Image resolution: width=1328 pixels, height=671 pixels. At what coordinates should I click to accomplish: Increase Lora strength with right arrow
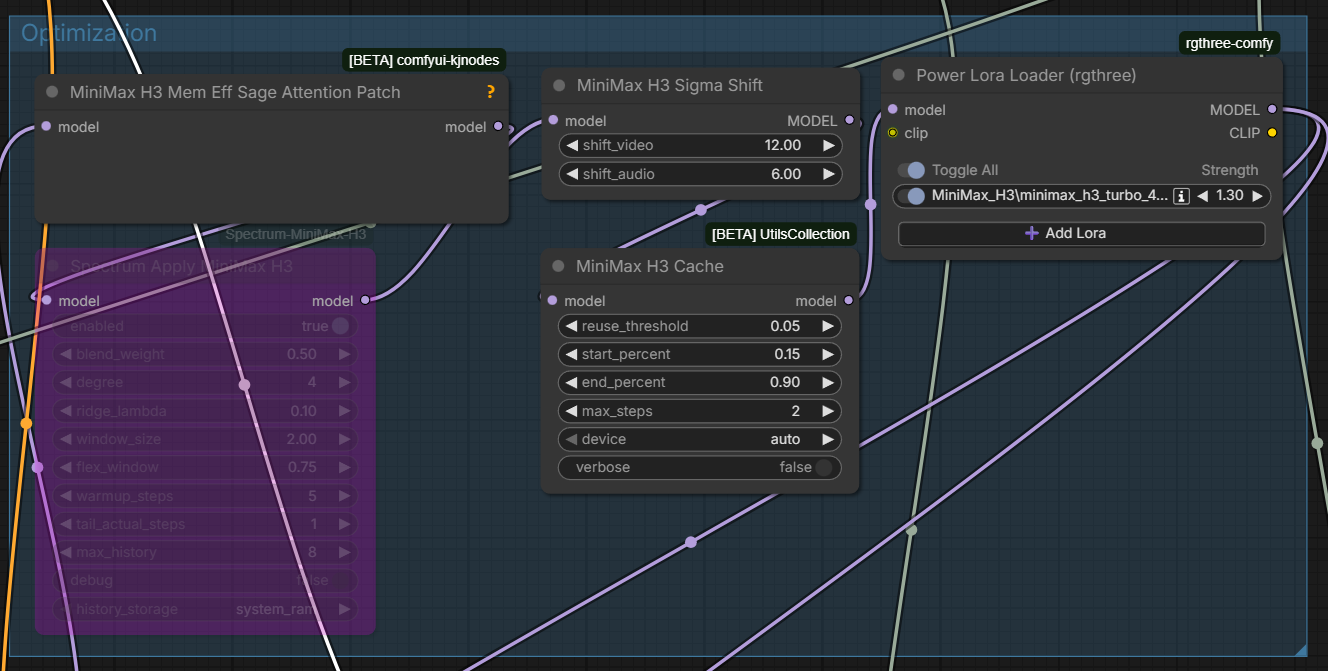pyautogui.click(x=1257, y=196)
